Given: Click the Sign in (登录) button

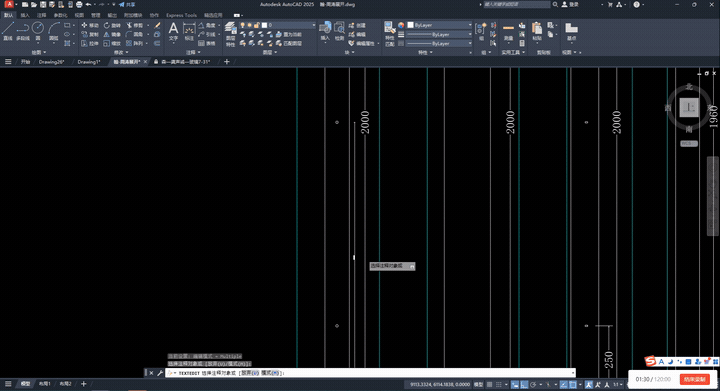Looking at the screenshot, I should point(570,5).
